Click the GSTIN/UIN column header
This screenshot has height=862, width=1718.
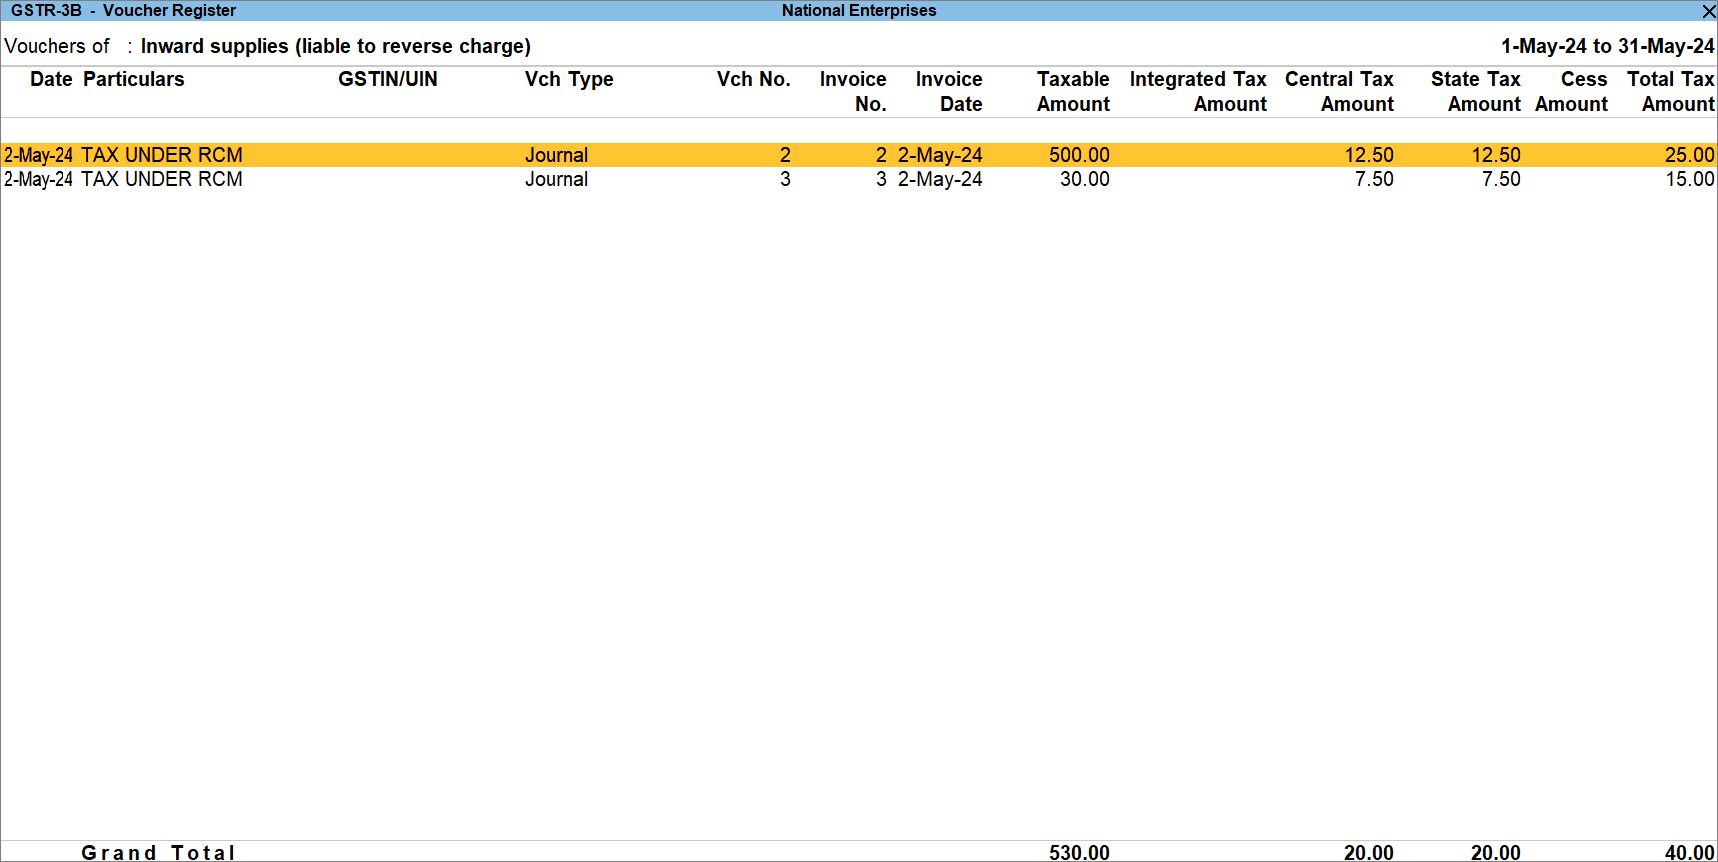tap(387, 79)
